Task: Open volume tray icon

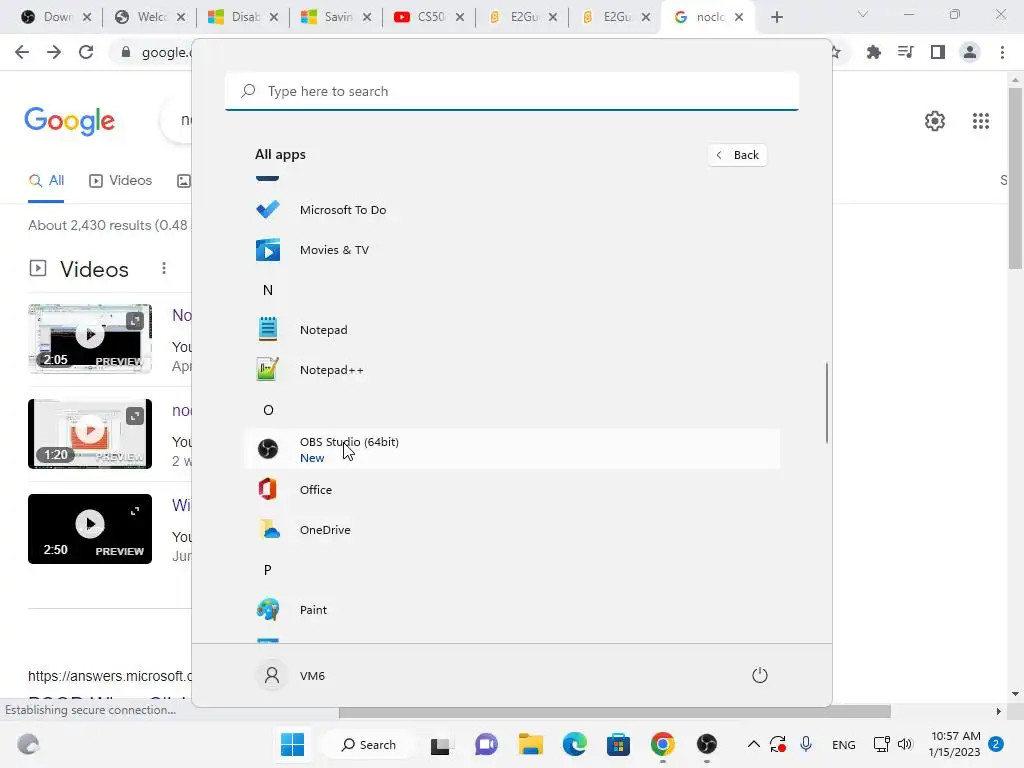Action: pos(905,744)
